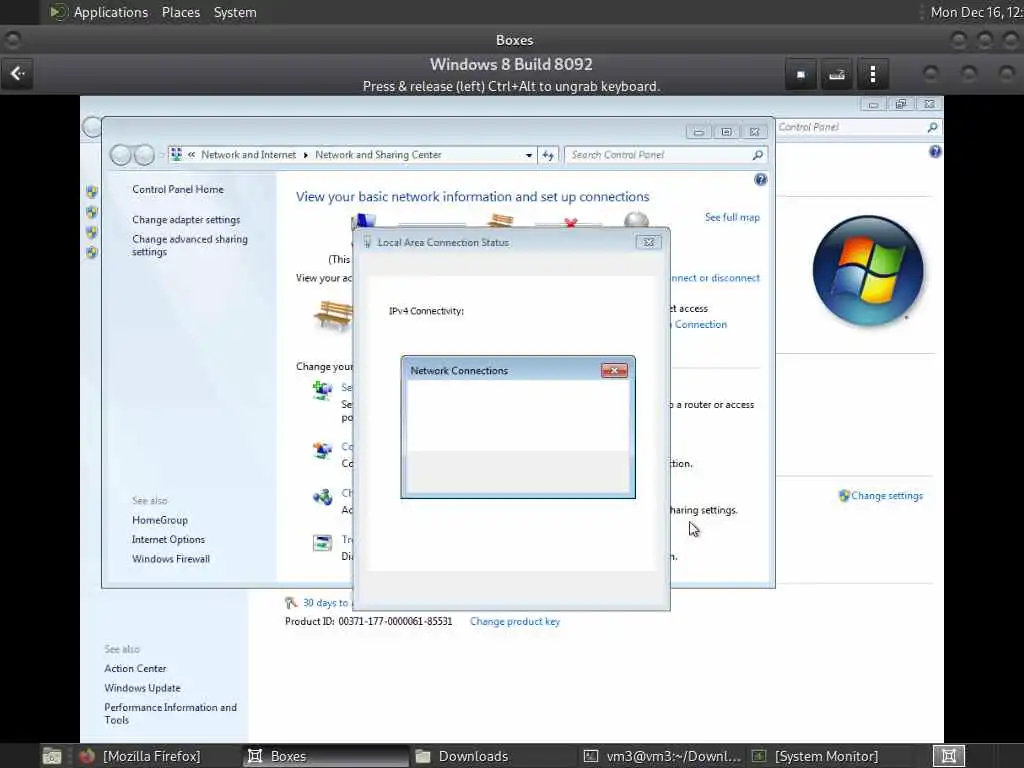Expand the address bar dropdown arrow
1024x768 pixels.
point(528,155)
